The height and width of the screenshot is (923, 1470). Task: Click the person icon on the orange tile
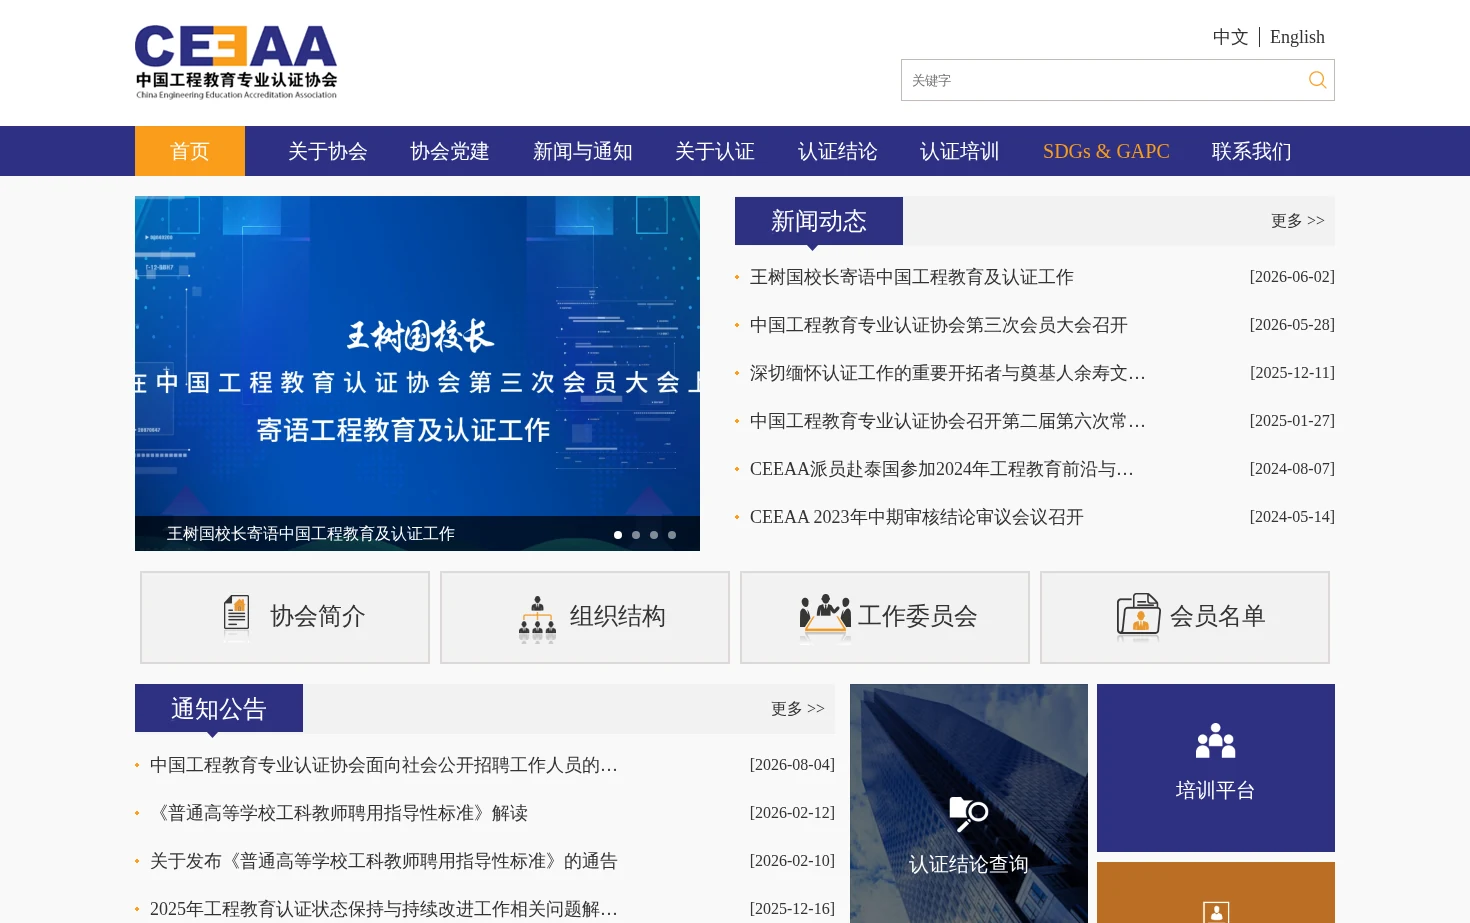[1216, 912]
